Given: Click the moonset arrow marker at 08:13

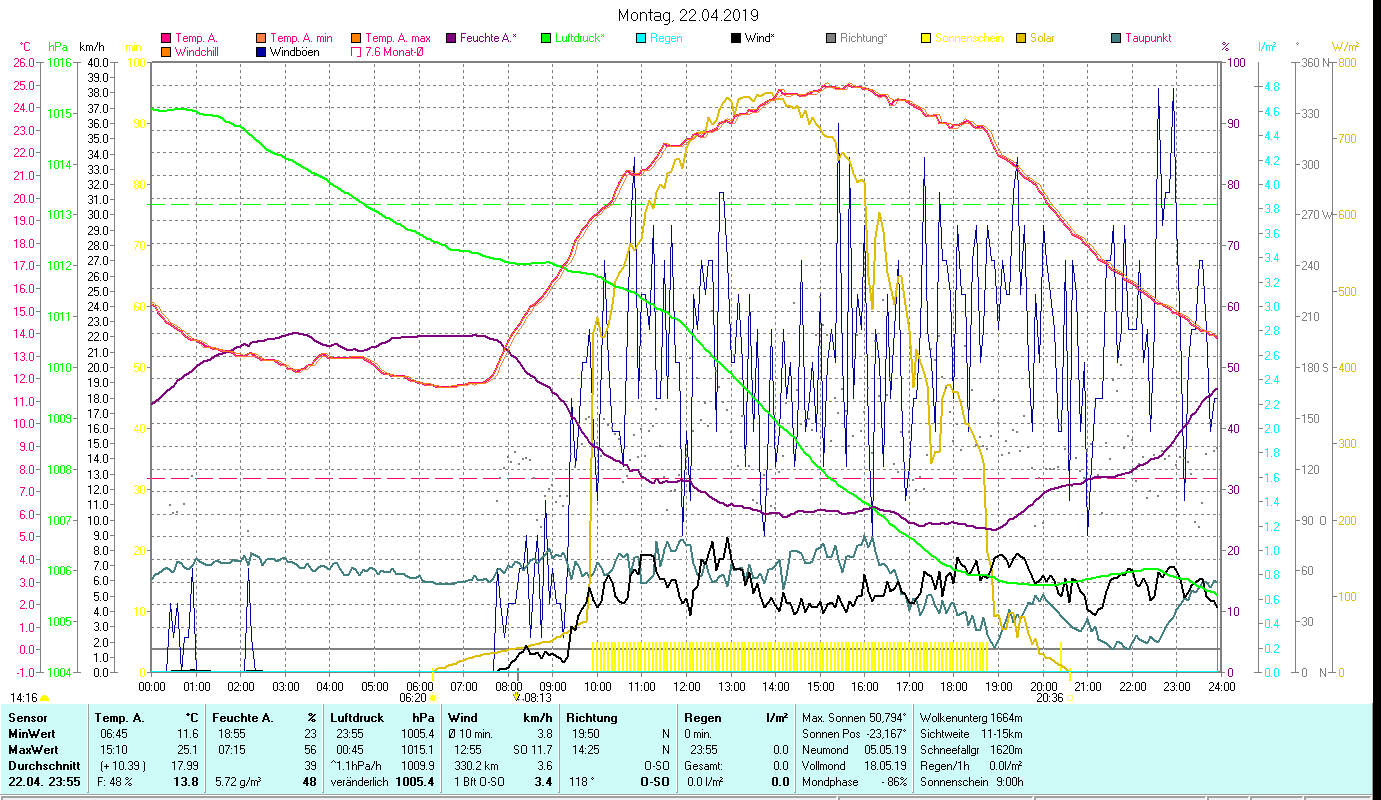Looking at the screenshot, I should pyautogui.click(x=516, y=698).
